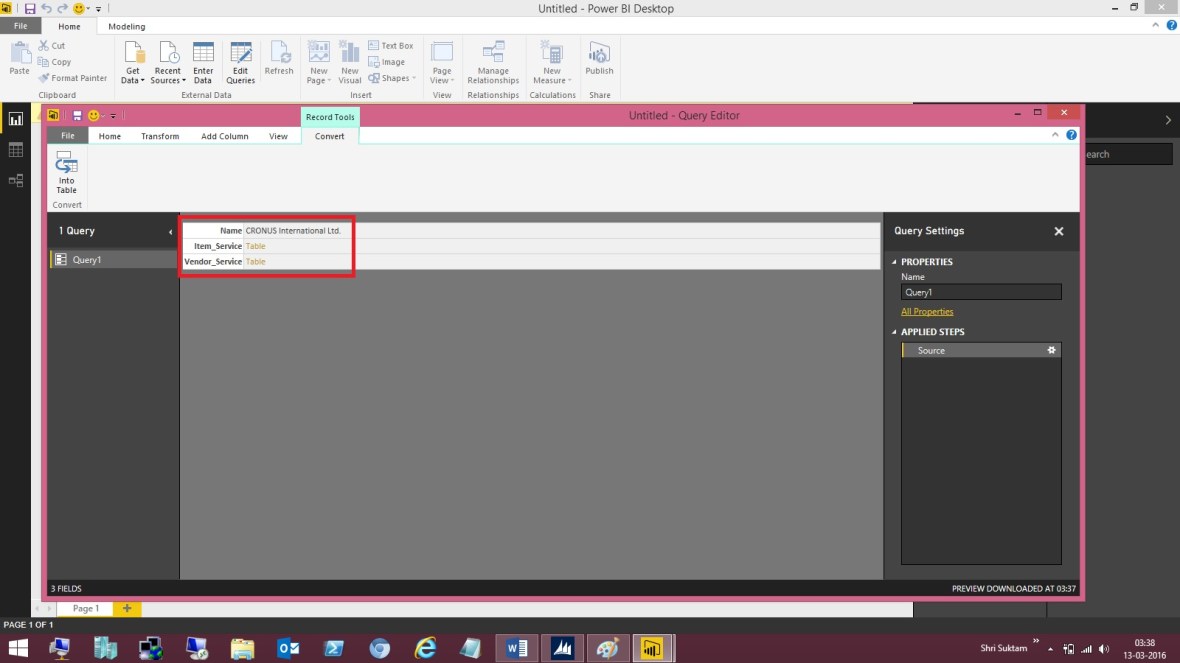
Task: Open the Modeling ribbon tab
Action: coord(126,26)
